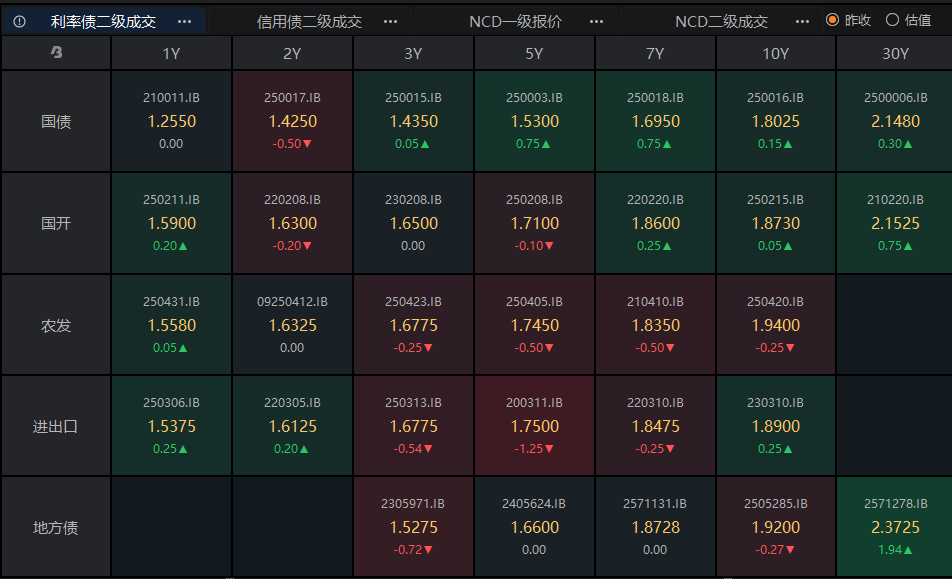Select the 昨收 radio button
The width and height of the screenshot is (952, 579).
click(833, 20)
